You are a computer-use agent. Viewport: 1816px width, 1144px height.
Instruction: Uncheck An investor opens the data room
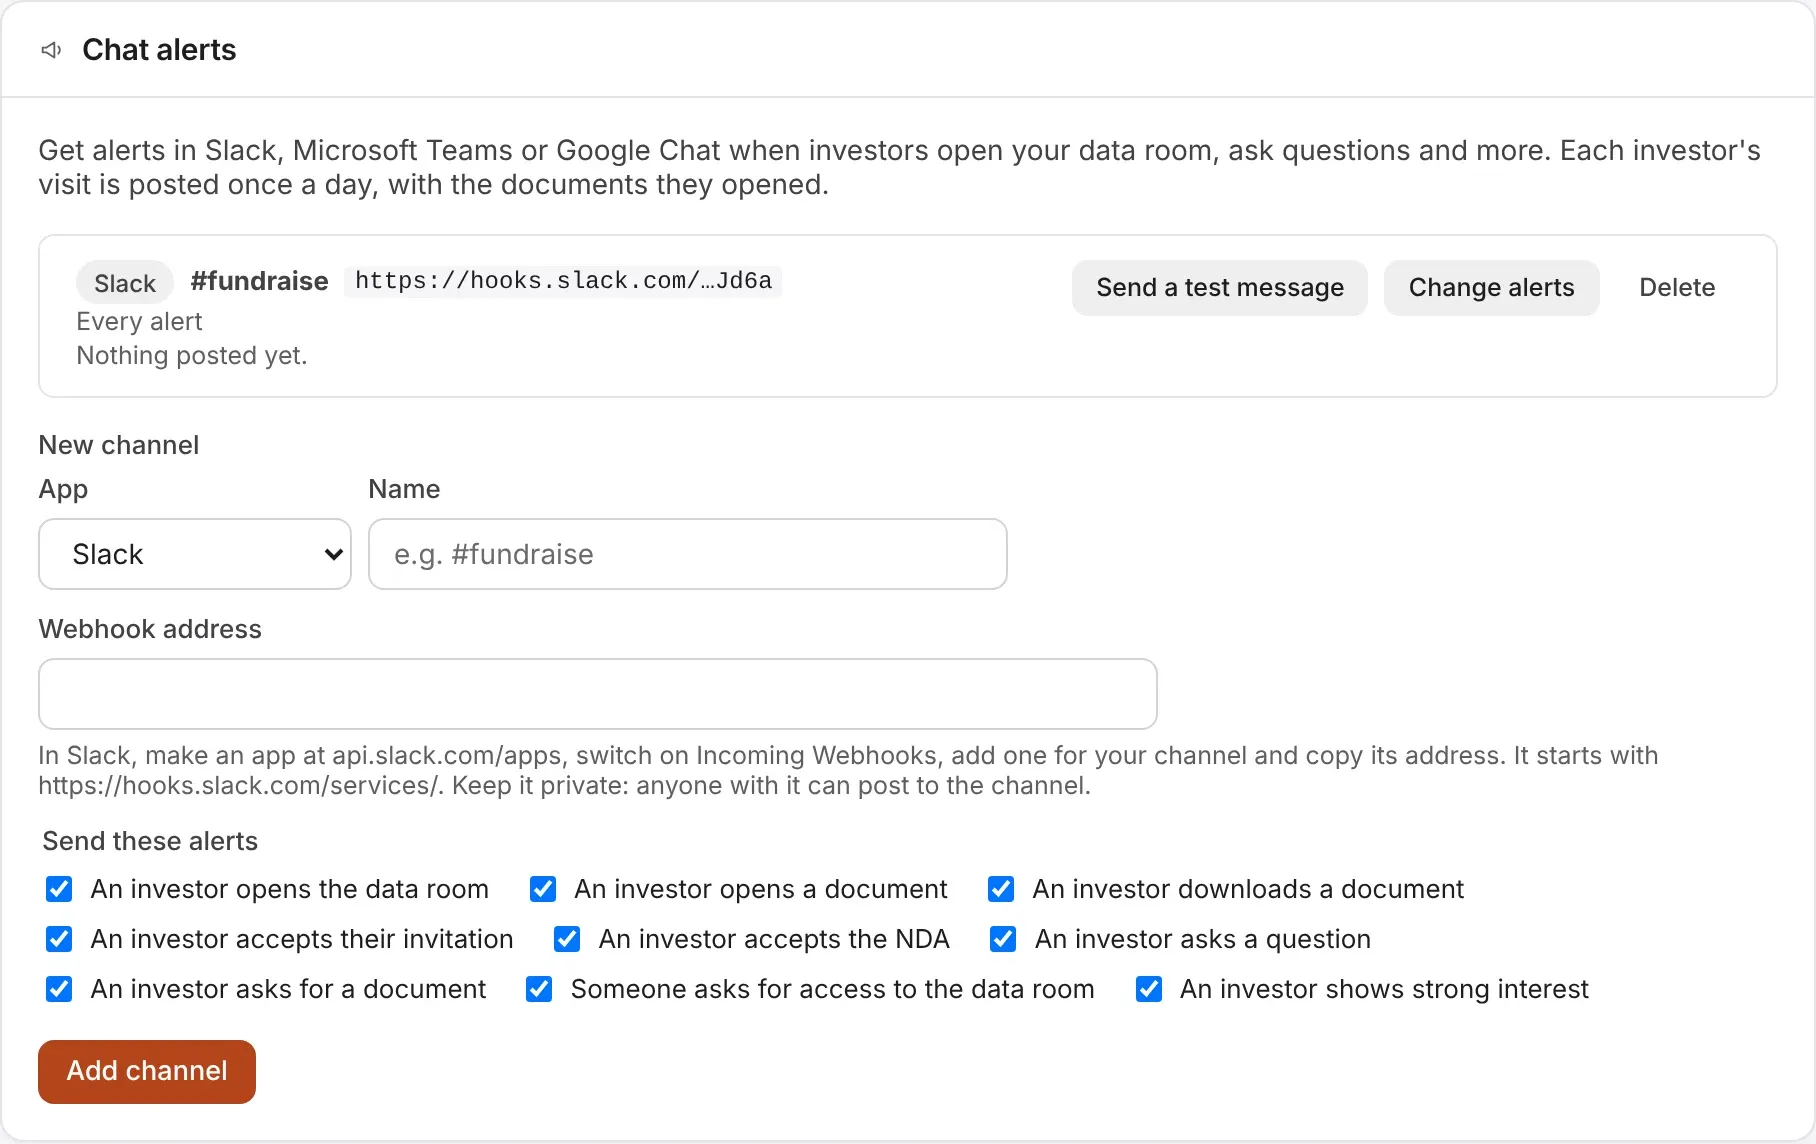[59, 889]
